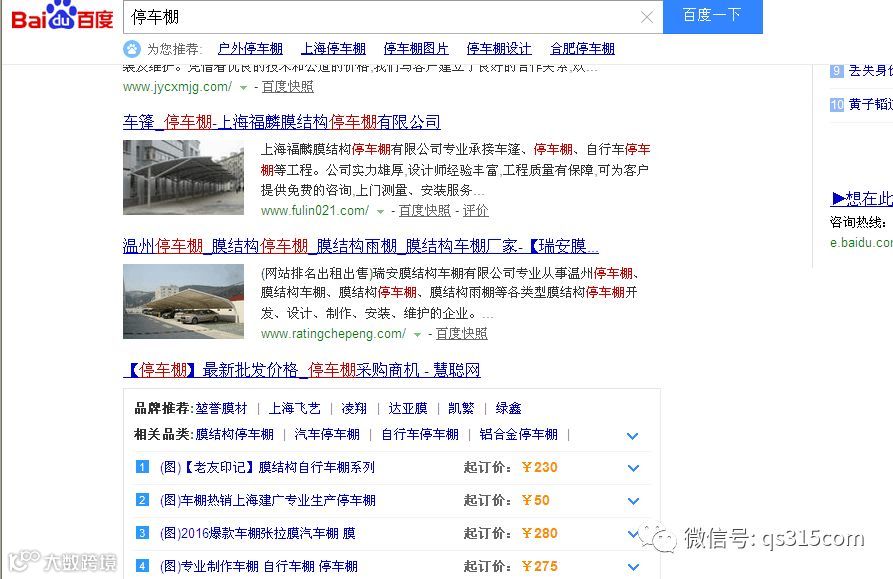Visit www.ratingchepeng.com URL link

point(333,334)
